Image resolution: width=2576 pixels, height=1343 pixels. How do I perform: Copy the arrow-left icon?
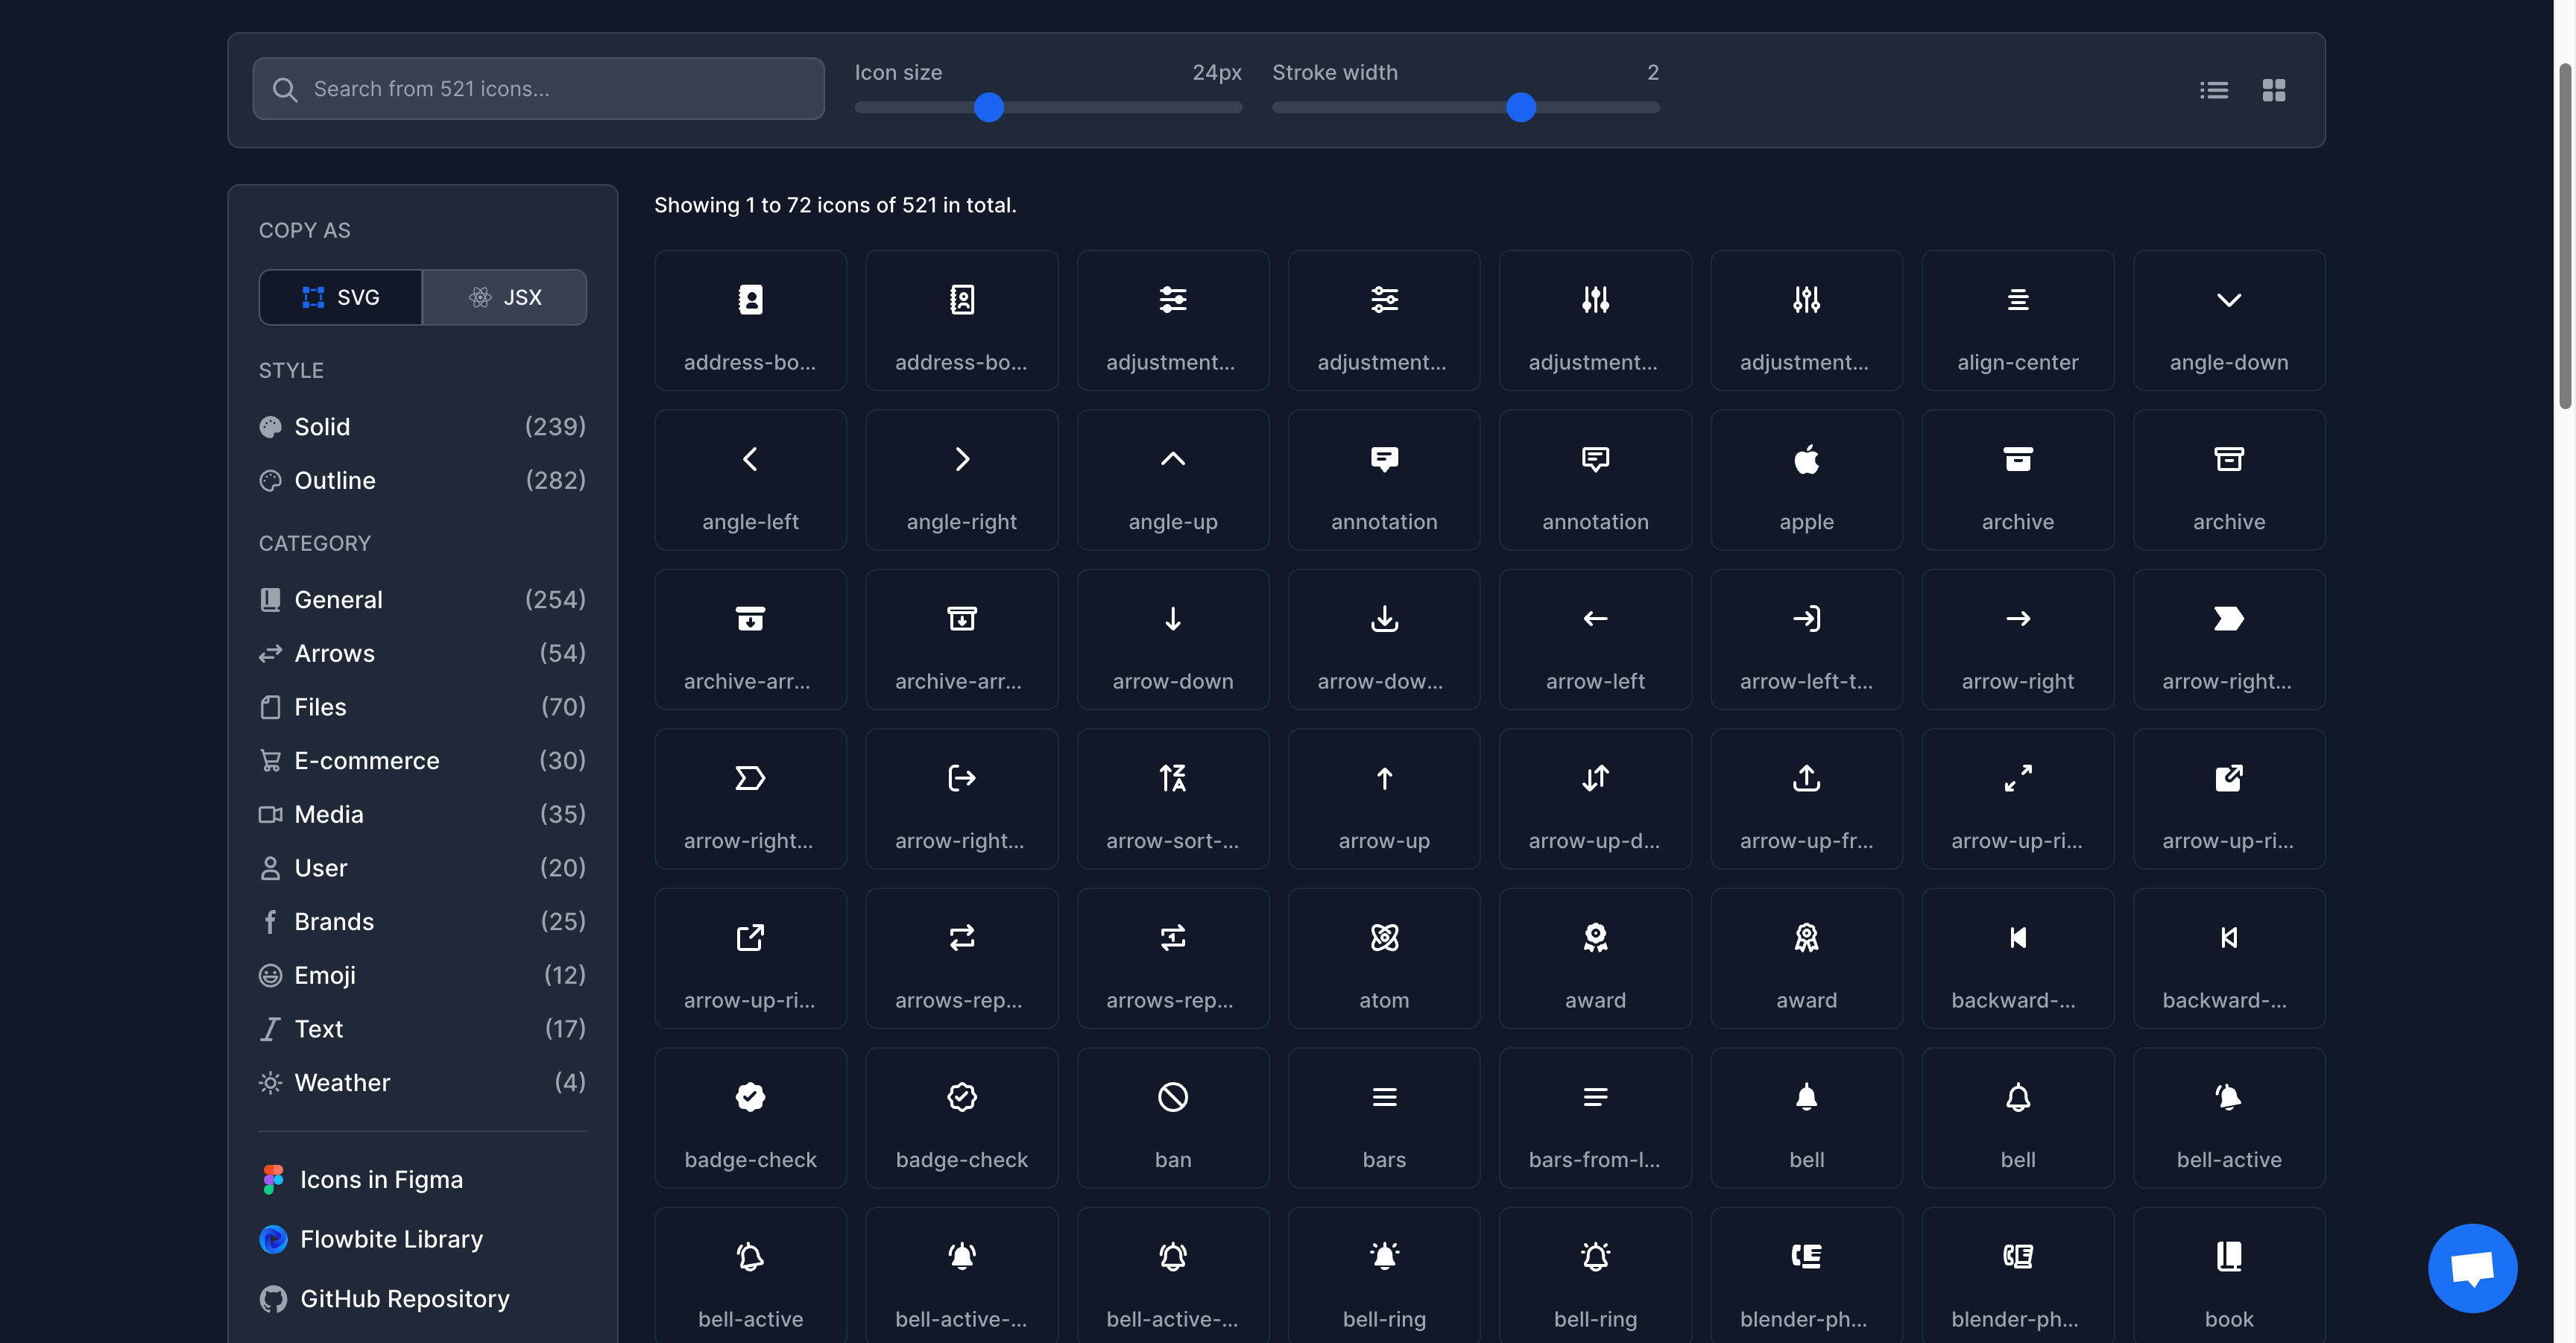(1595, 639)
